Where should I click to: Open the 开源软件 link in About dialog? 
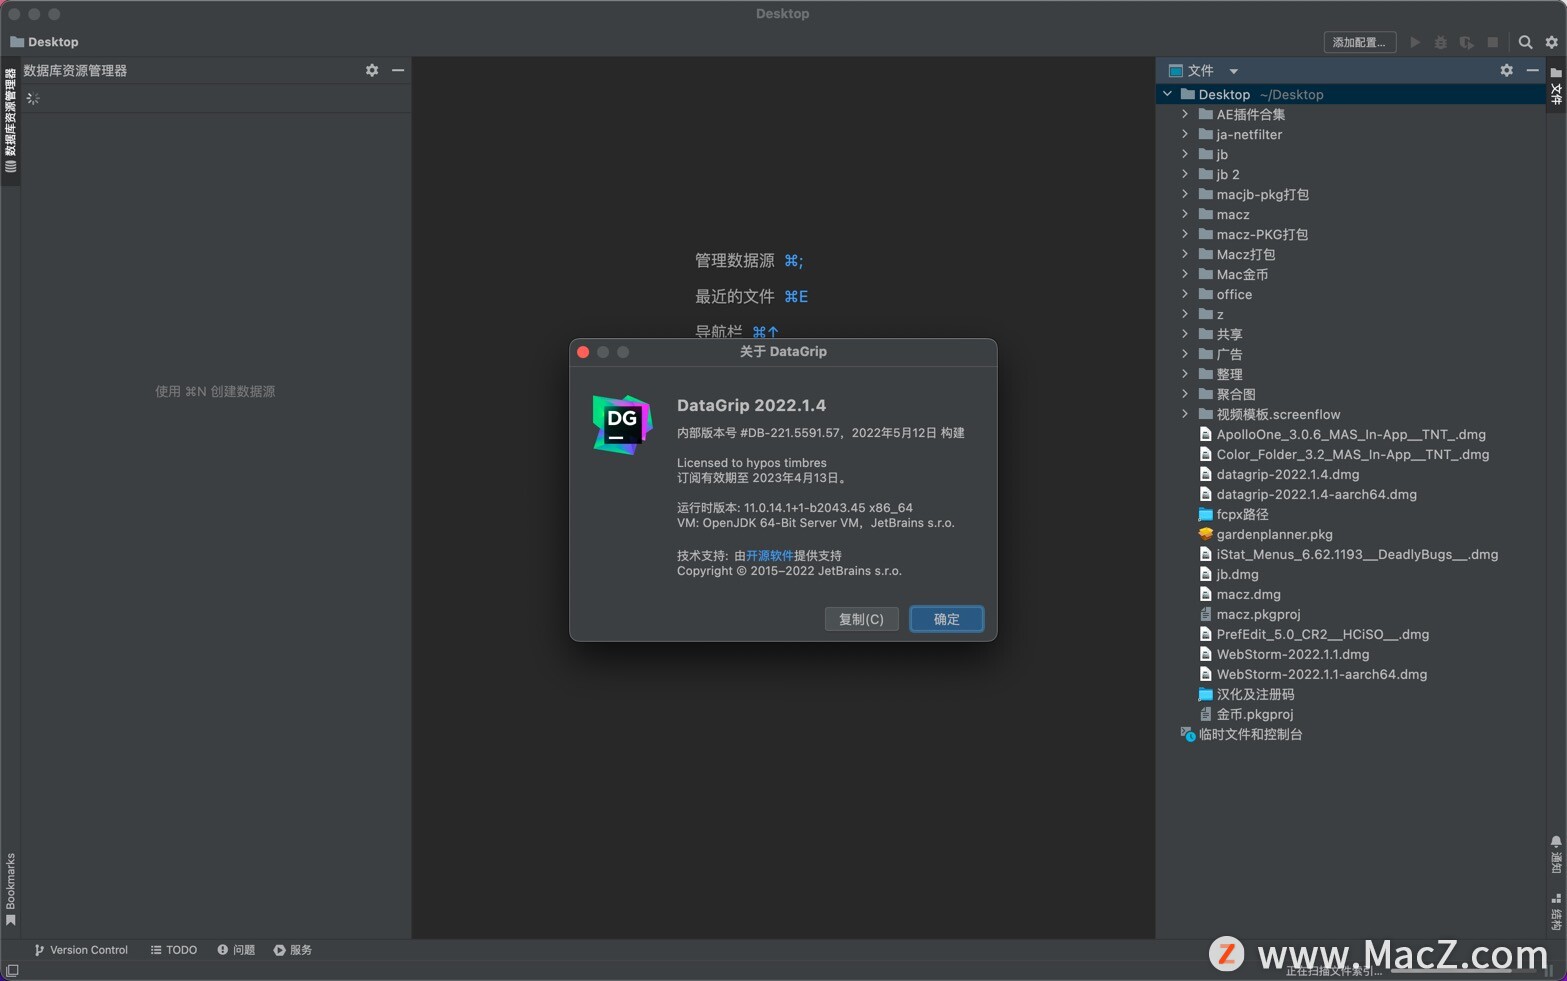pyautogui.click(x=769, y=555)
